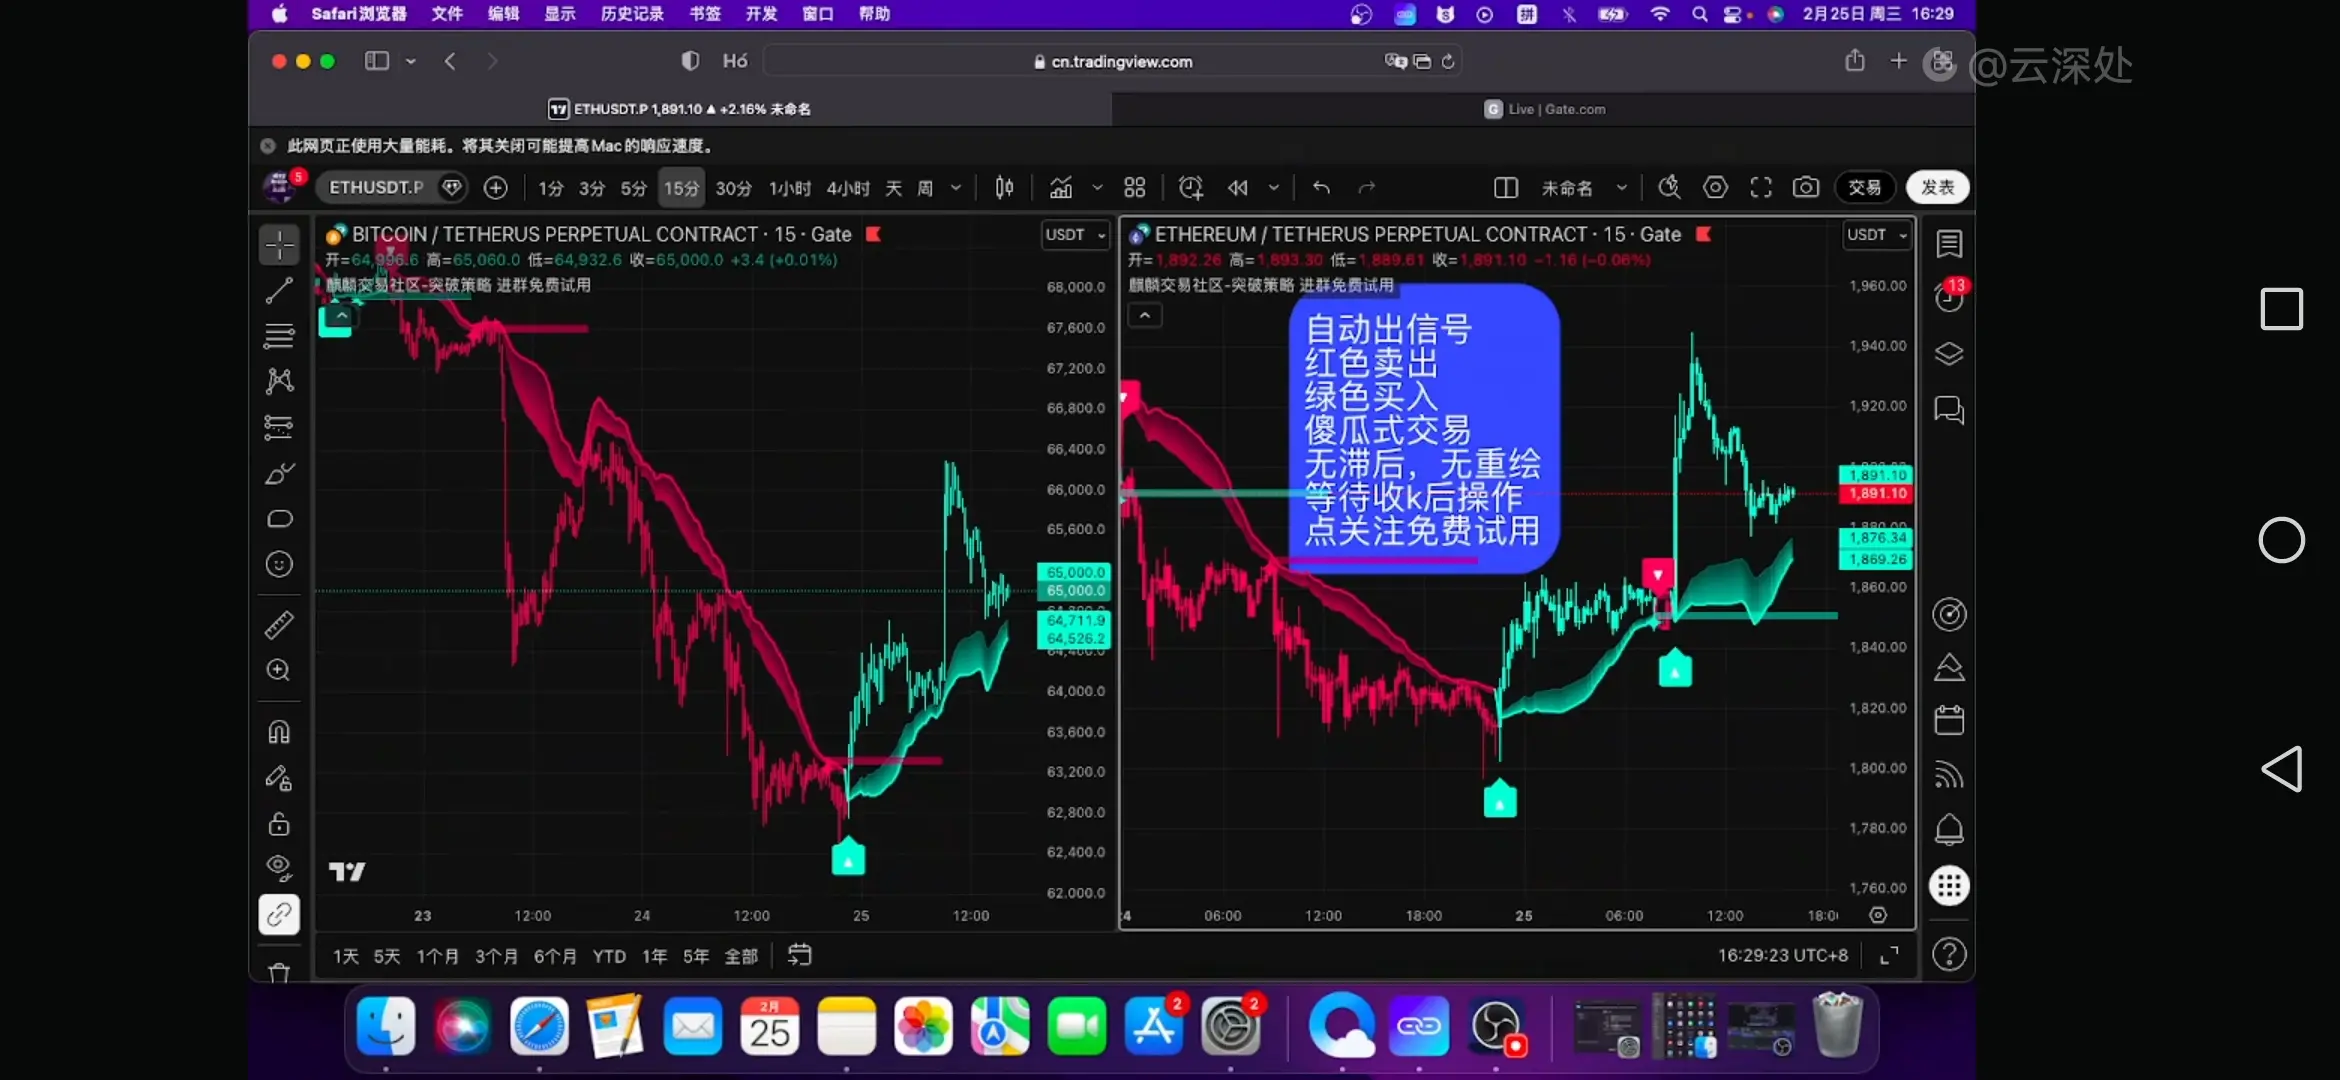The image size is (2340, 1080).
Task: Expand the USDT currency dropdown on the Bitcoin chart
Action: point(1075,234)
